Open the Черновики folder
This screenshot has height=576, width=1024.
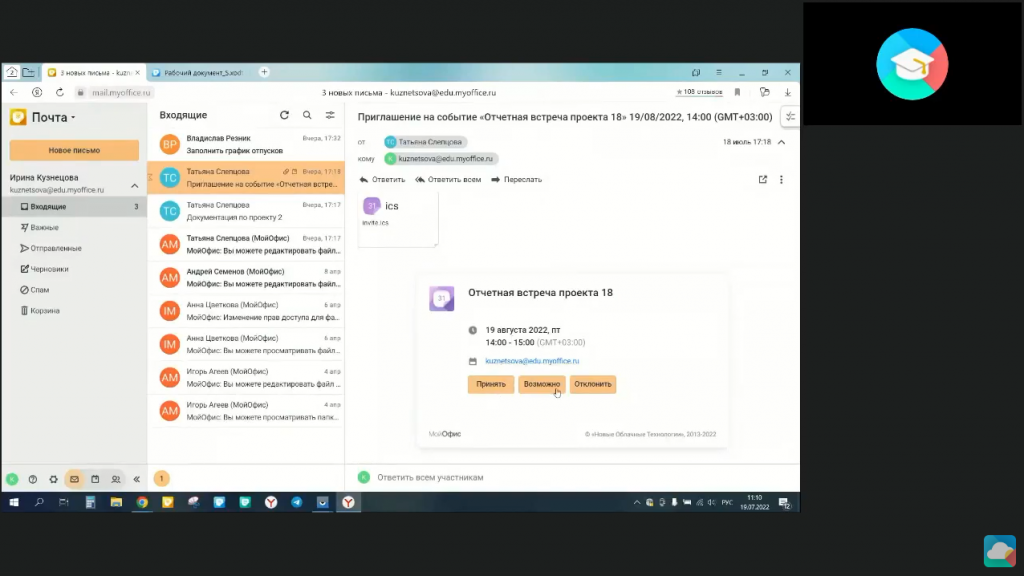74,269
